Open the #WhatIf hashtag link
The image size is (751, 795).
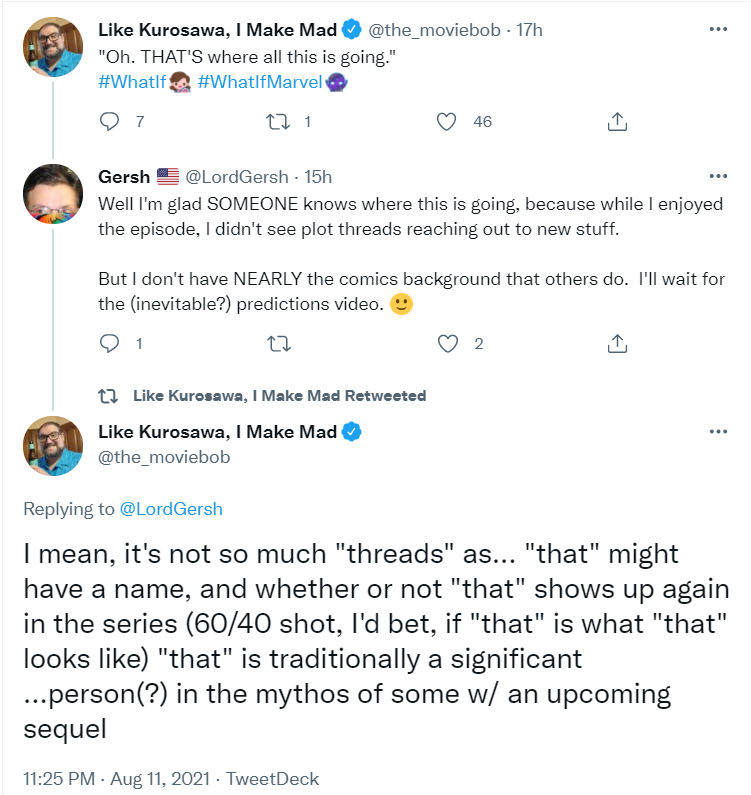click(x=132, y=82)
